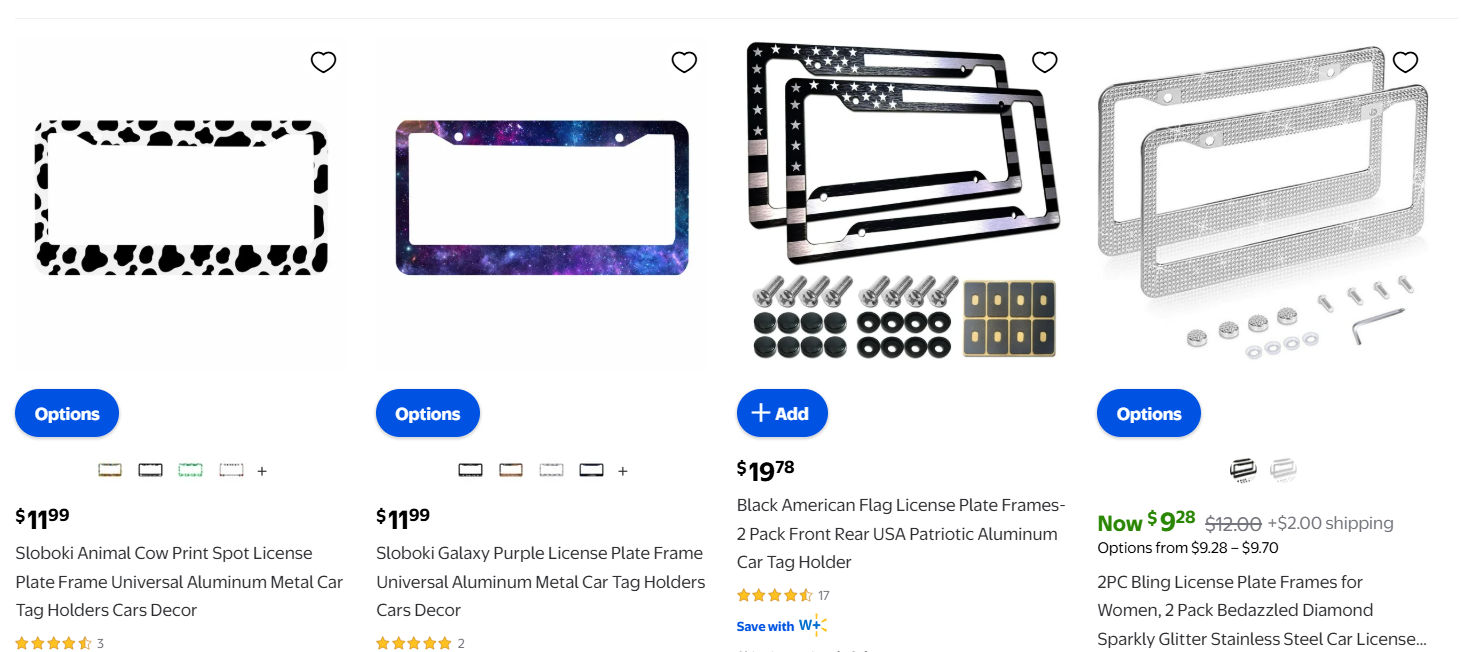Viewport: 1461px width, 652px height.
Task: Select the black bling frame variant swatch
Action: point(1243,470)
